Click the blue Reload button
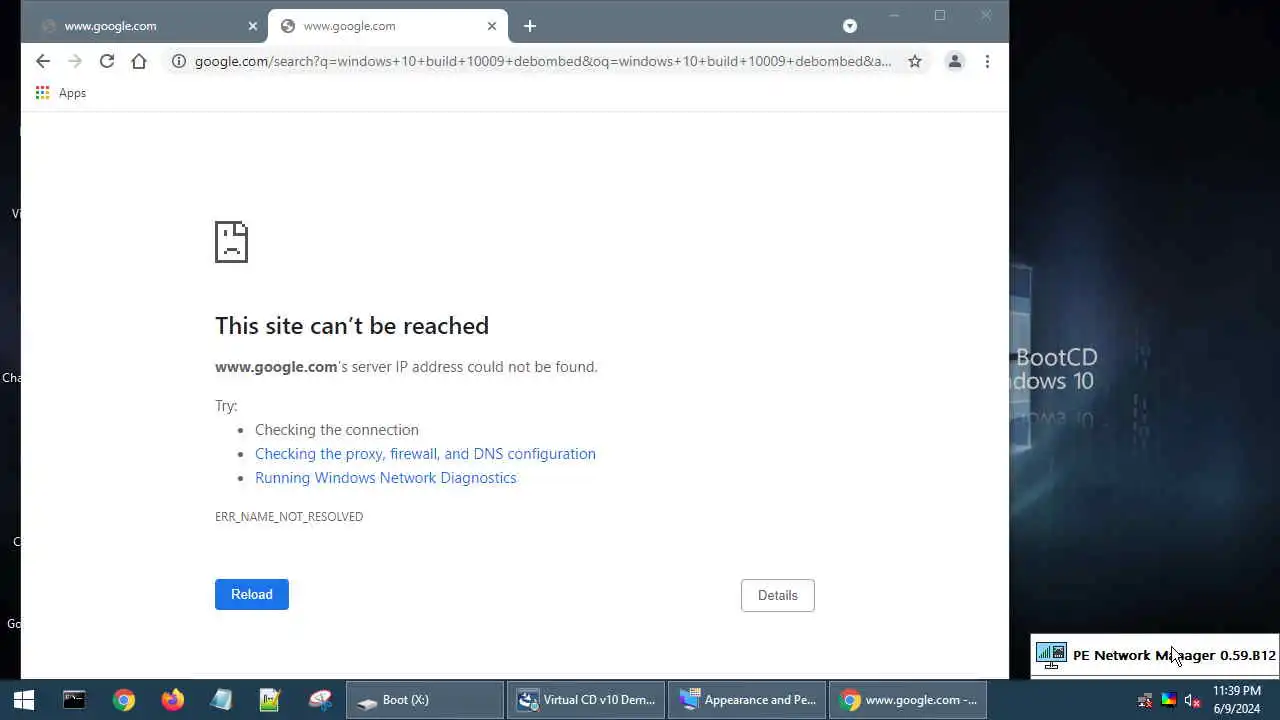1280x720 pixels. pos(252,594)
